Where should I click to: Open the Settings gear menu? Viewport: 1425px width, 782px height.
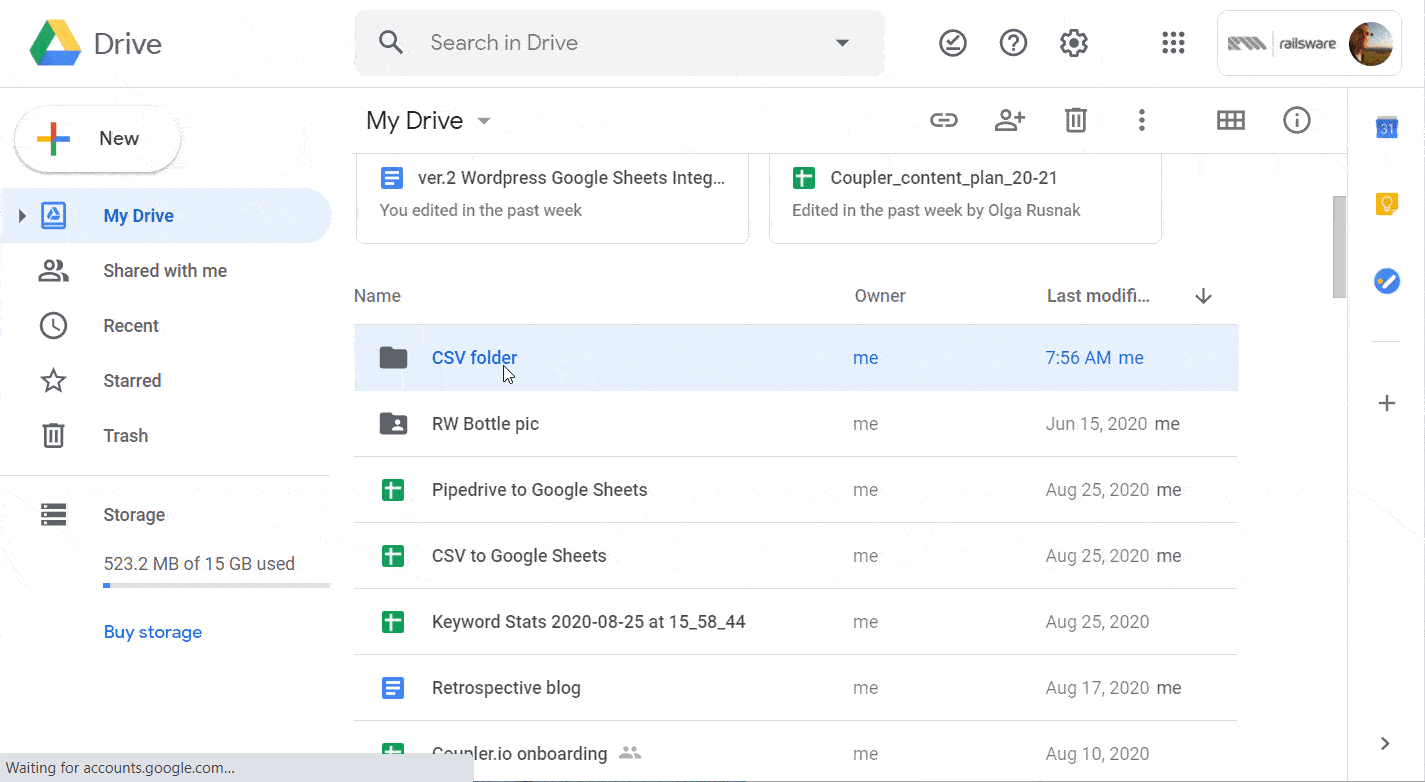1073,43
